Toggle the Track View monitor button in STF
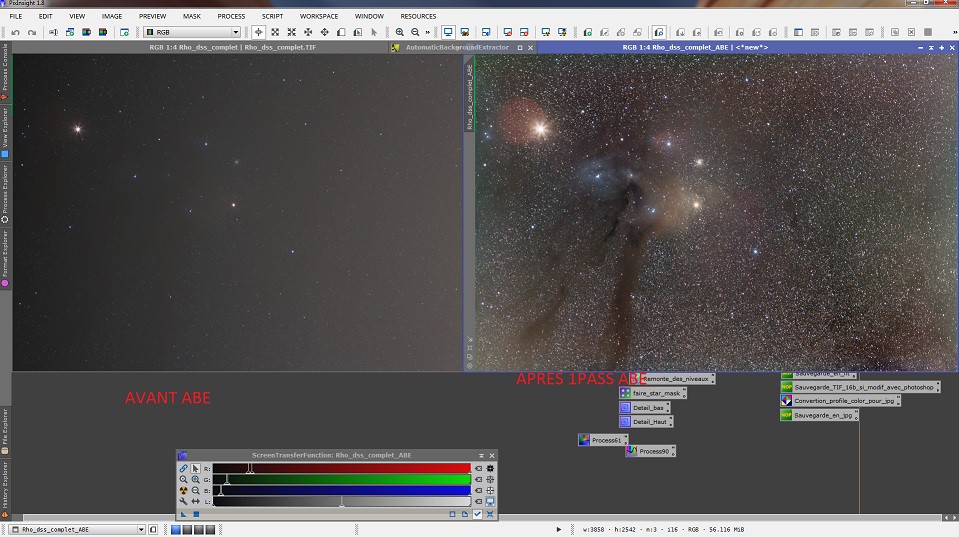The height and width of the screenshot is (537, 959). coord(490,501)
